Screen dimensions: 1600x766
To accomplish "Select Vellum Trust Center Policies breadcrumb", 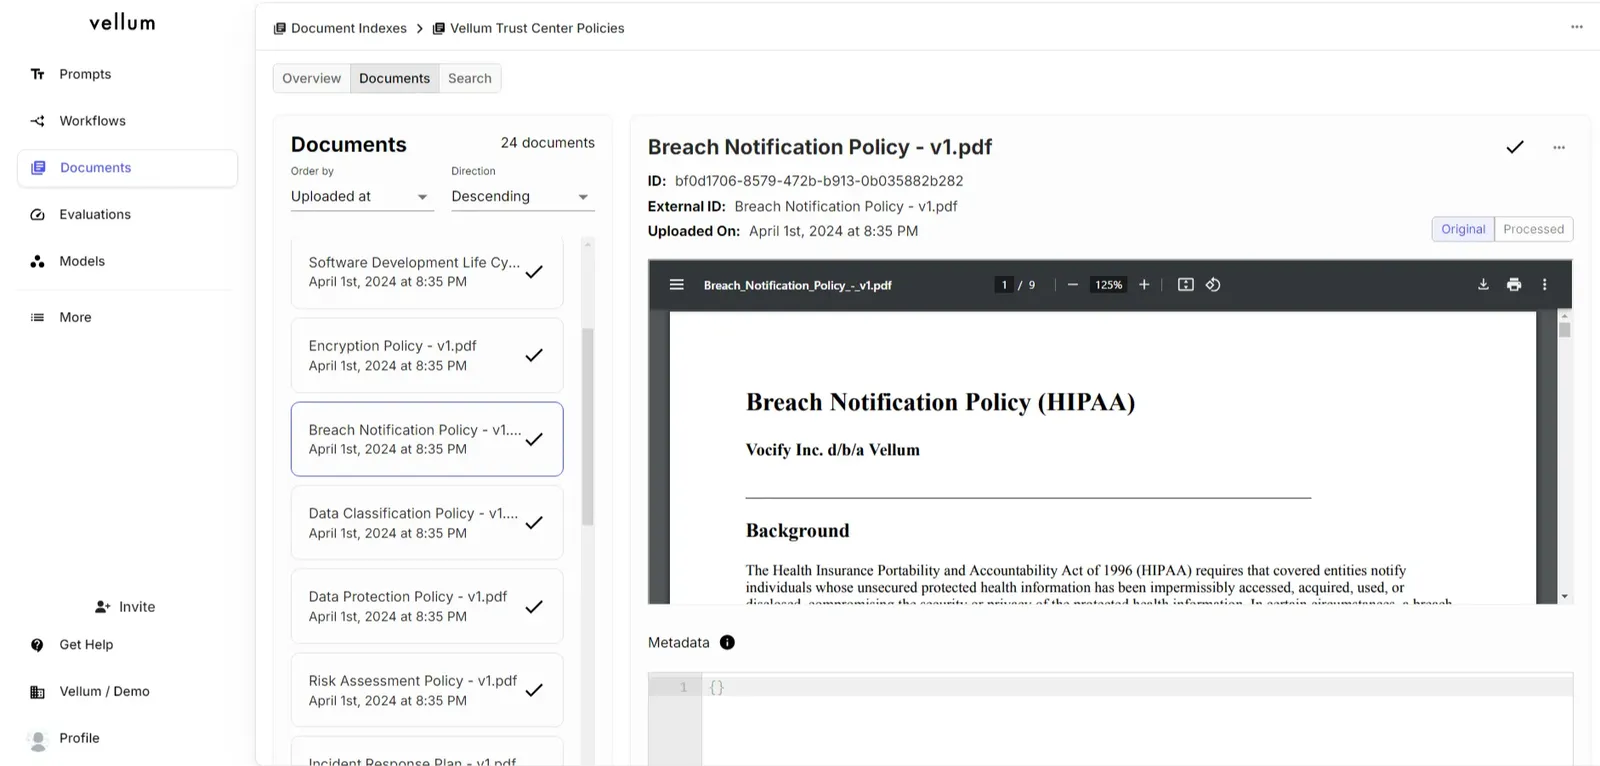I will pos(528,28).
